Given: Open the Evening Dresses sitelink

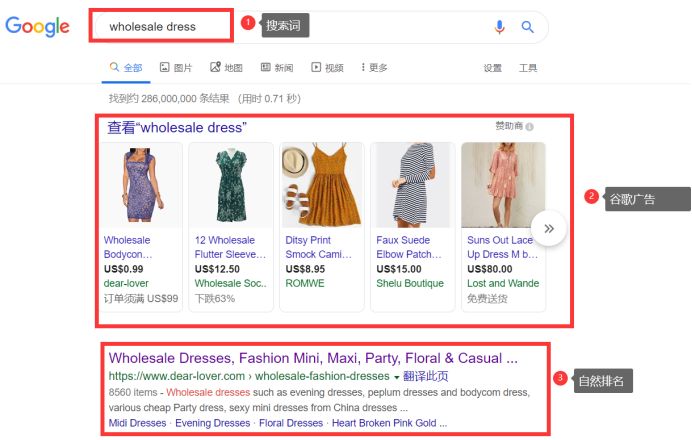Looking at the screenshot, I should click(x=212, y=423).
